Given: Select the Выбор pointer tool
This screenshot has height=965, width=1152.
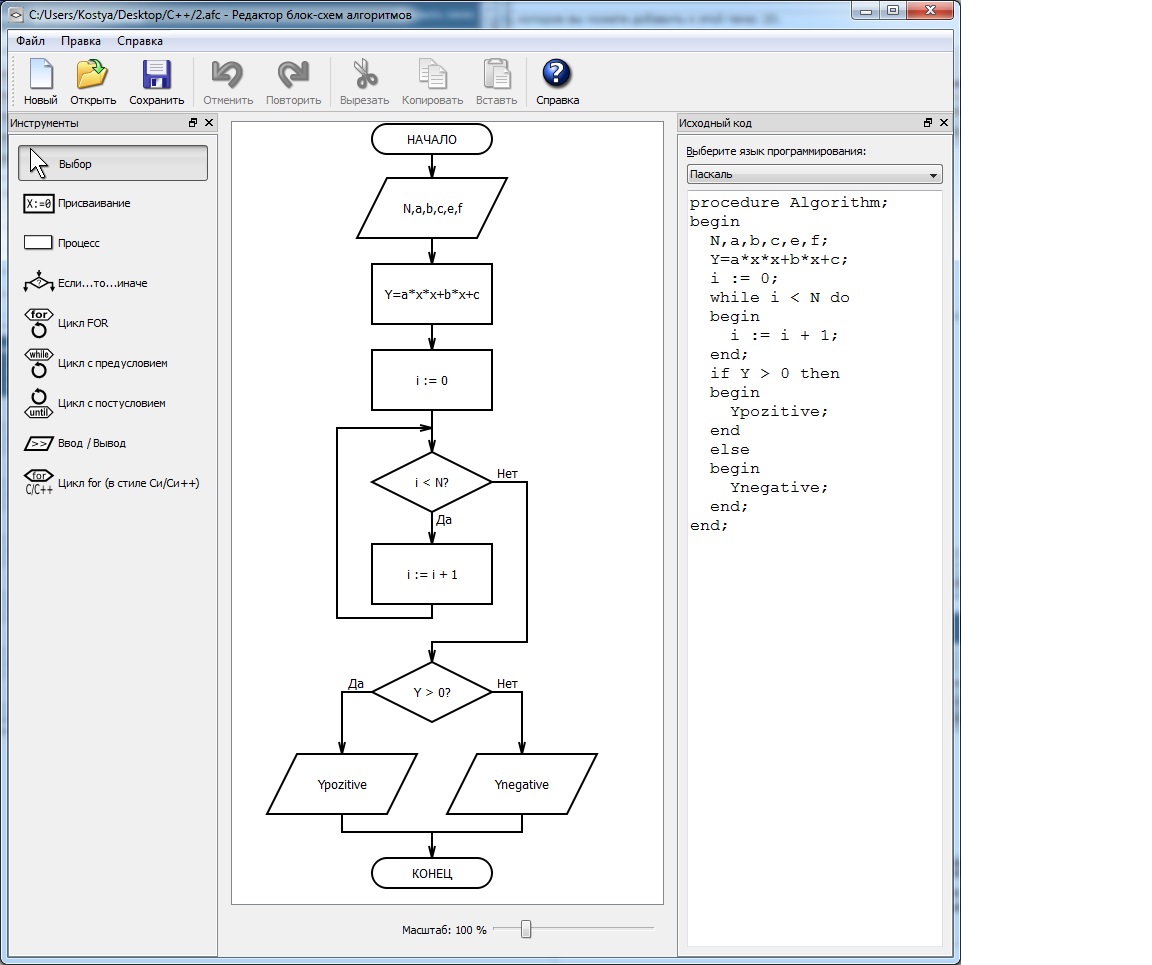Looking at the screenshot, I should (x=113, y=164).
